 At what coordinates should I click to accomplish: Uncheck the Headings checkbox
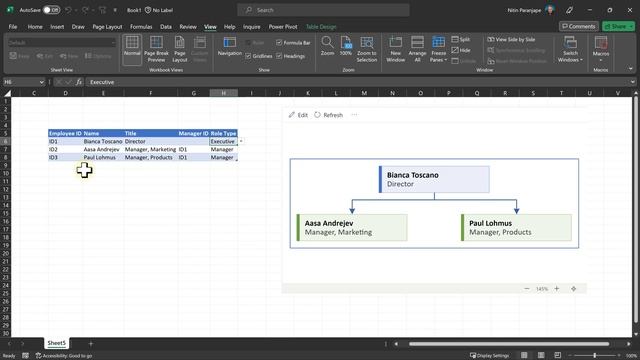point(279,56)
